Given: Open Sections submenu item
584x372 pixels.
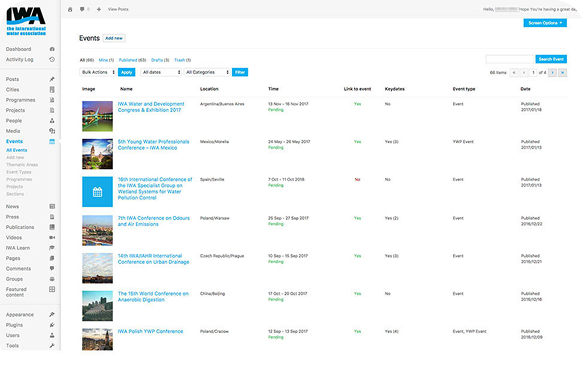Looking at the screenshot, I should point(15,194).
